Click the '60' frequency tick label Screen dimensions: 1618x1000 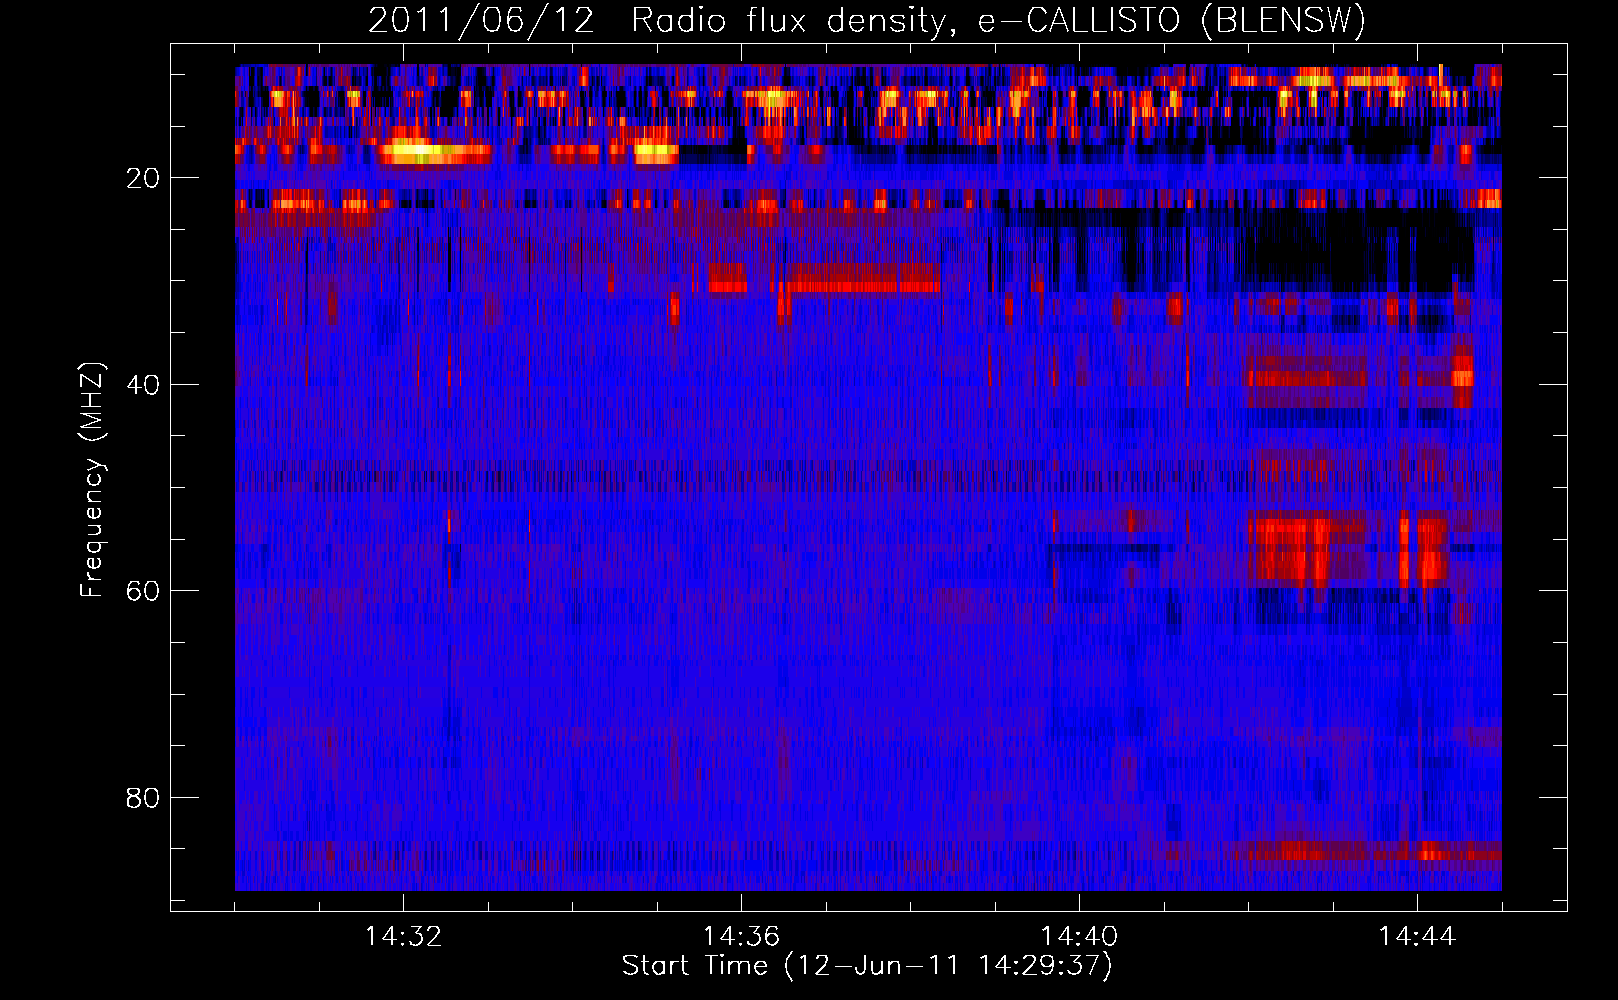point(143,591)
